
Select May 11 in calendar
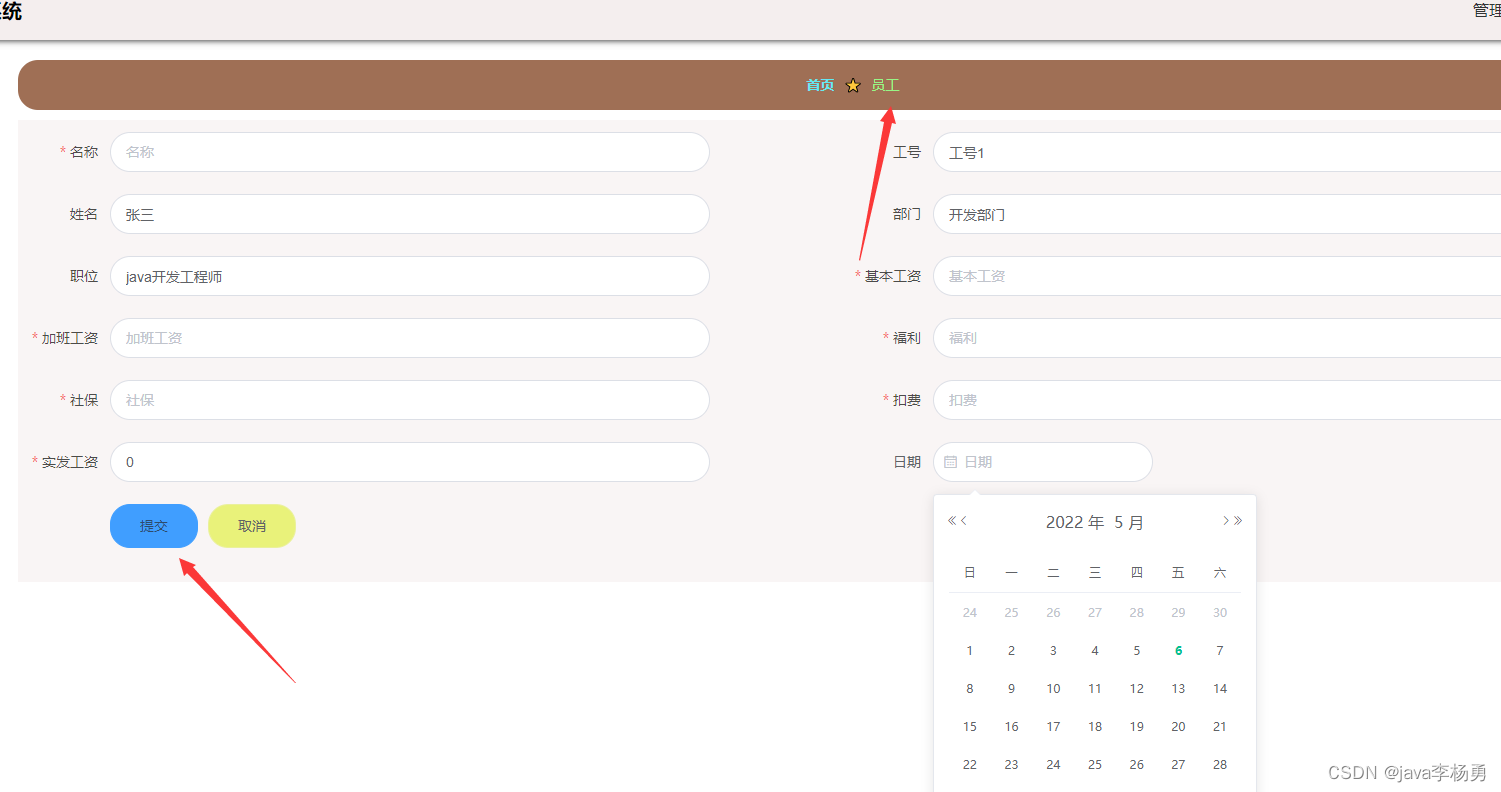(x=1095, y=689)
